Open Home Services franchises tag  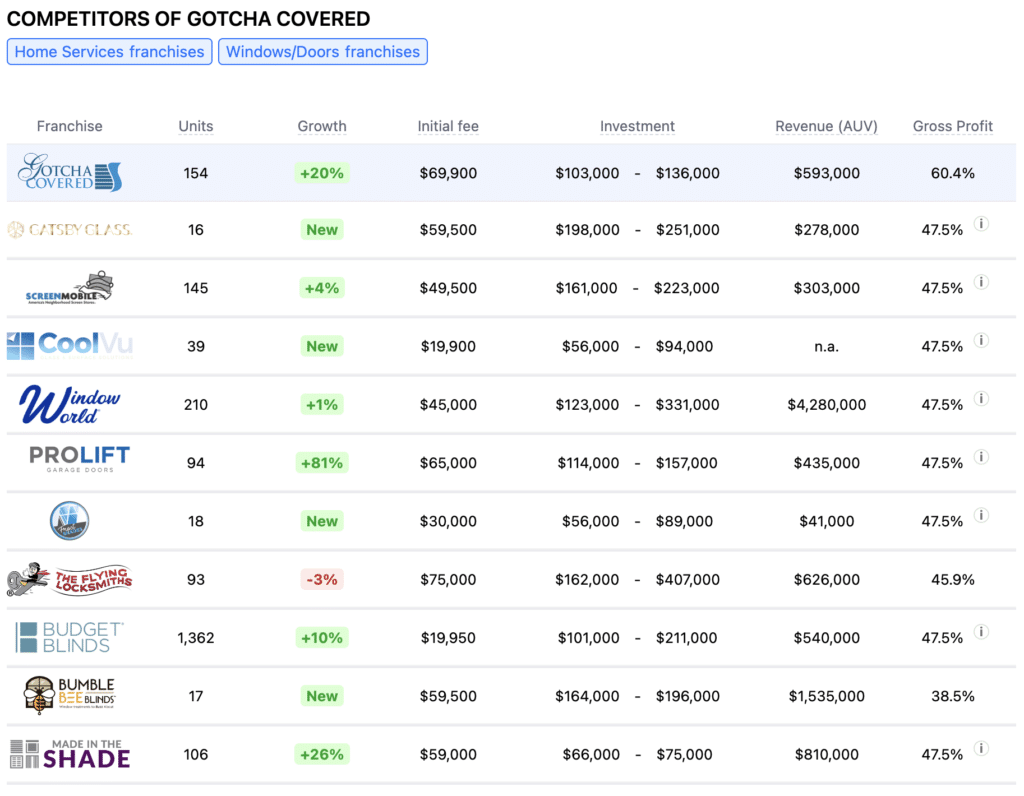coord(110,52)
